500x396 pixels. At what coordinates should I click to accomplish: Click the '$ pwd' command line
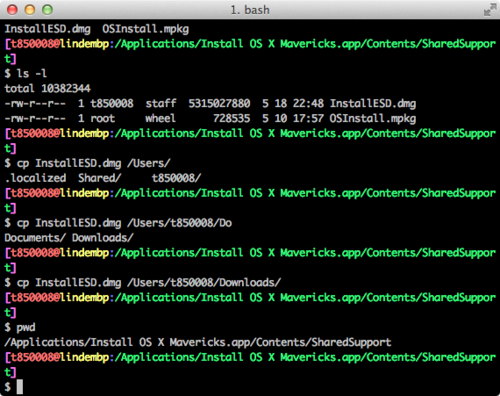click(x=20, y=327)
